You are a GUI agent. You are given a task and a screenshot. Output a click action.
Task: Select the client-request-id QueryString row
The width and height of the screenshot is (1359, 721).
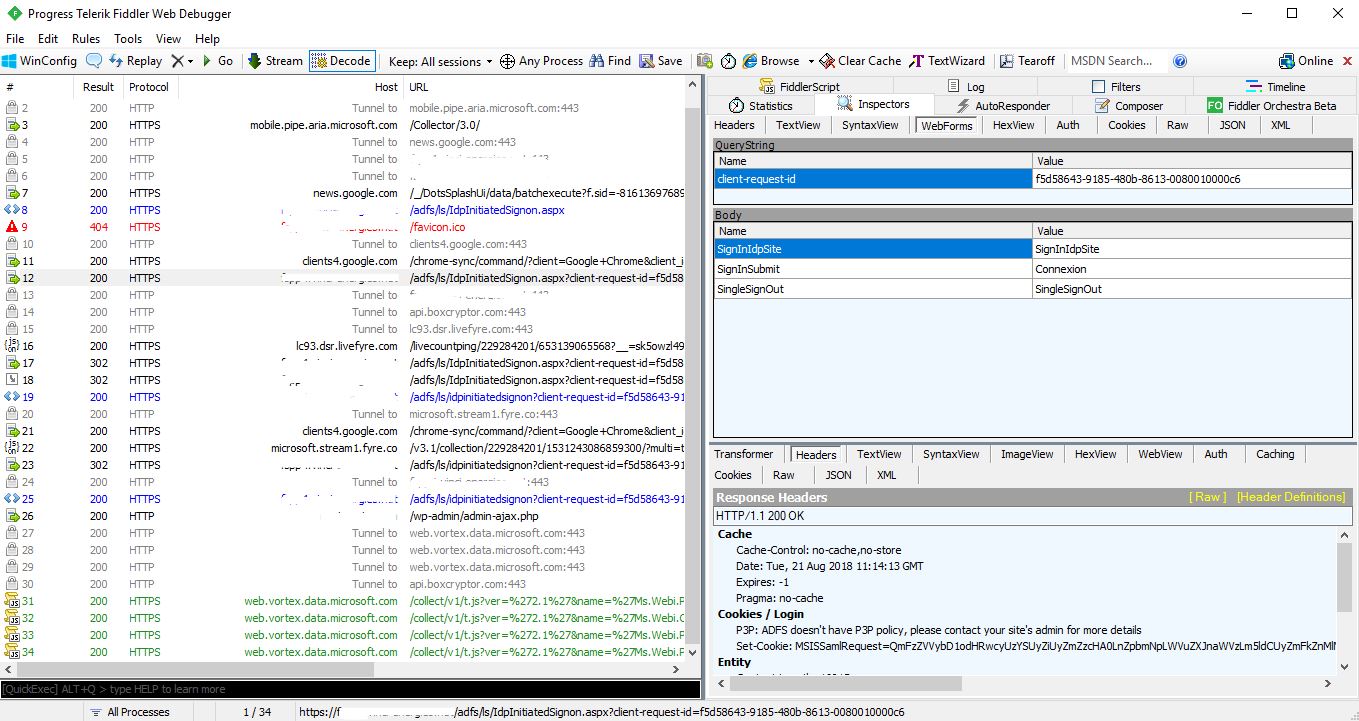pos(1033,179)
